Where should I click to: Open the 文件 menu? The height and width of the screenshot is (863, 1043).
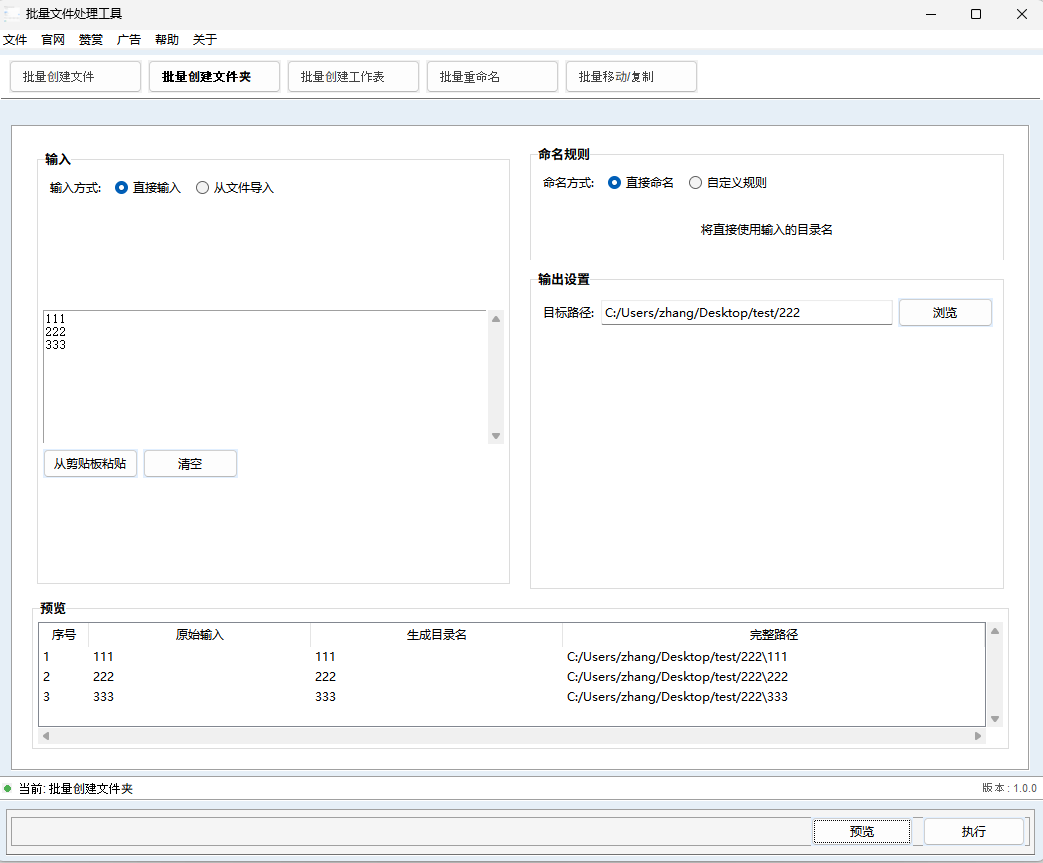16,39
